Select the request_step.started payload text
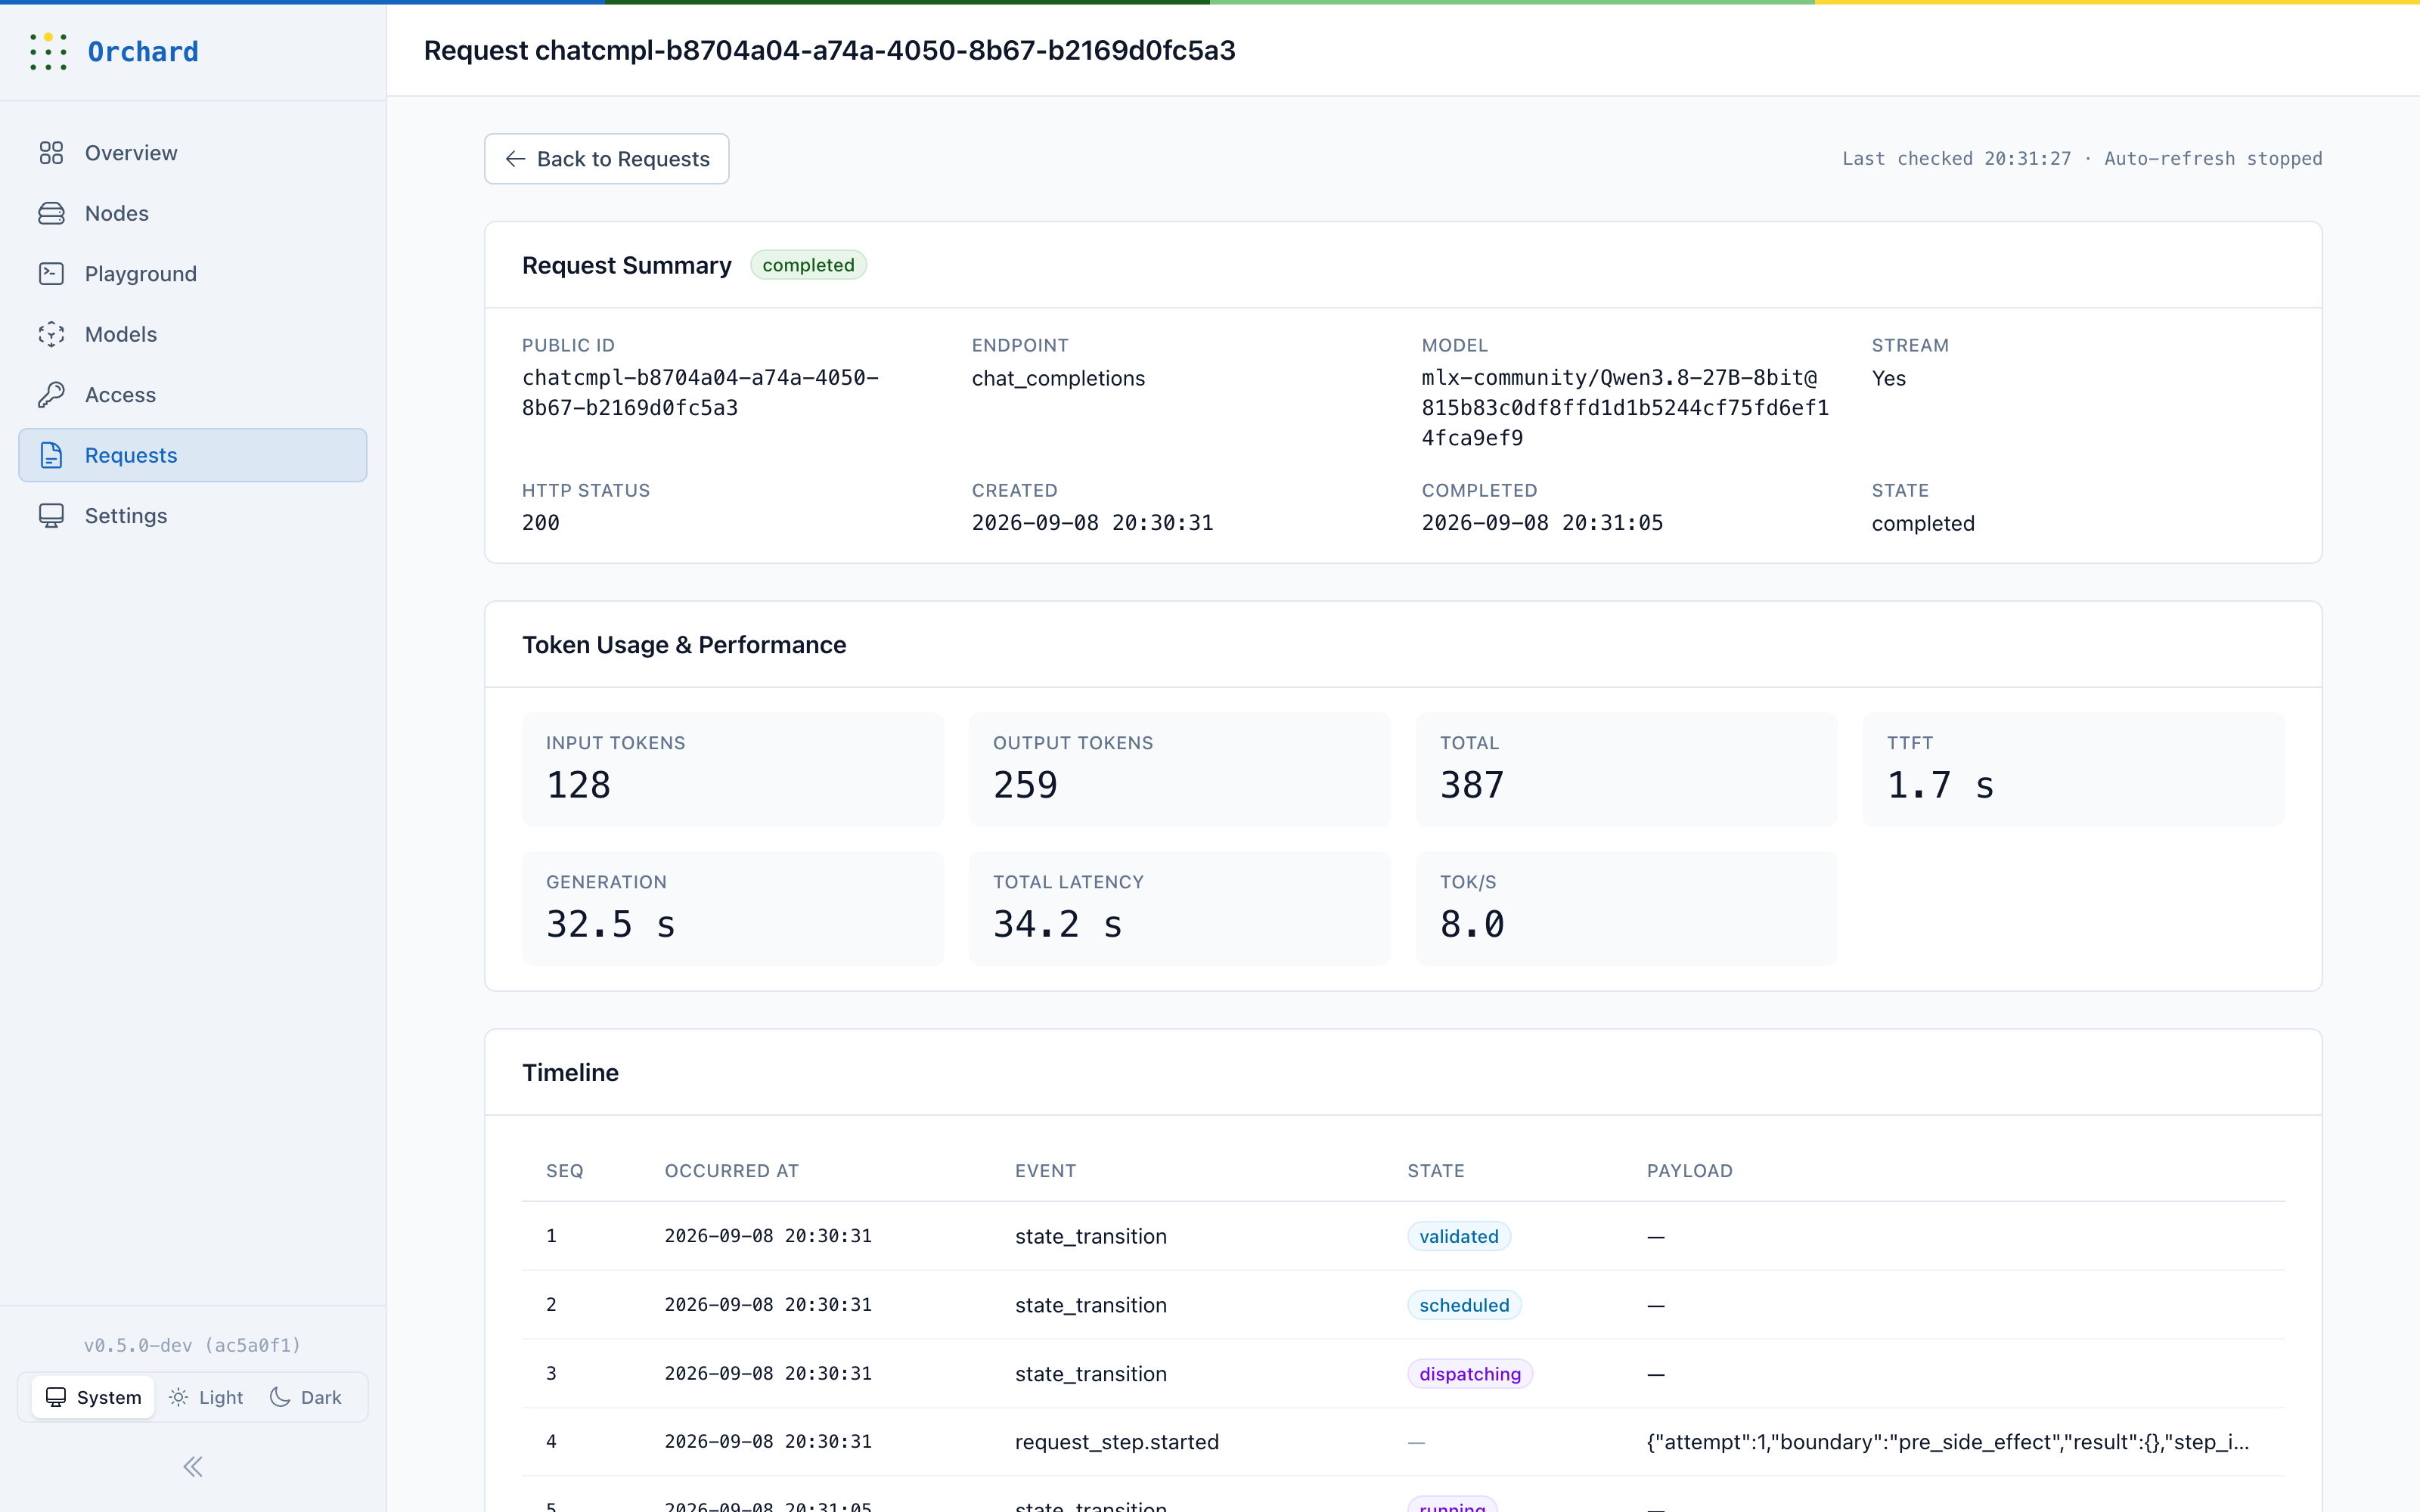 (1948, 1442)
